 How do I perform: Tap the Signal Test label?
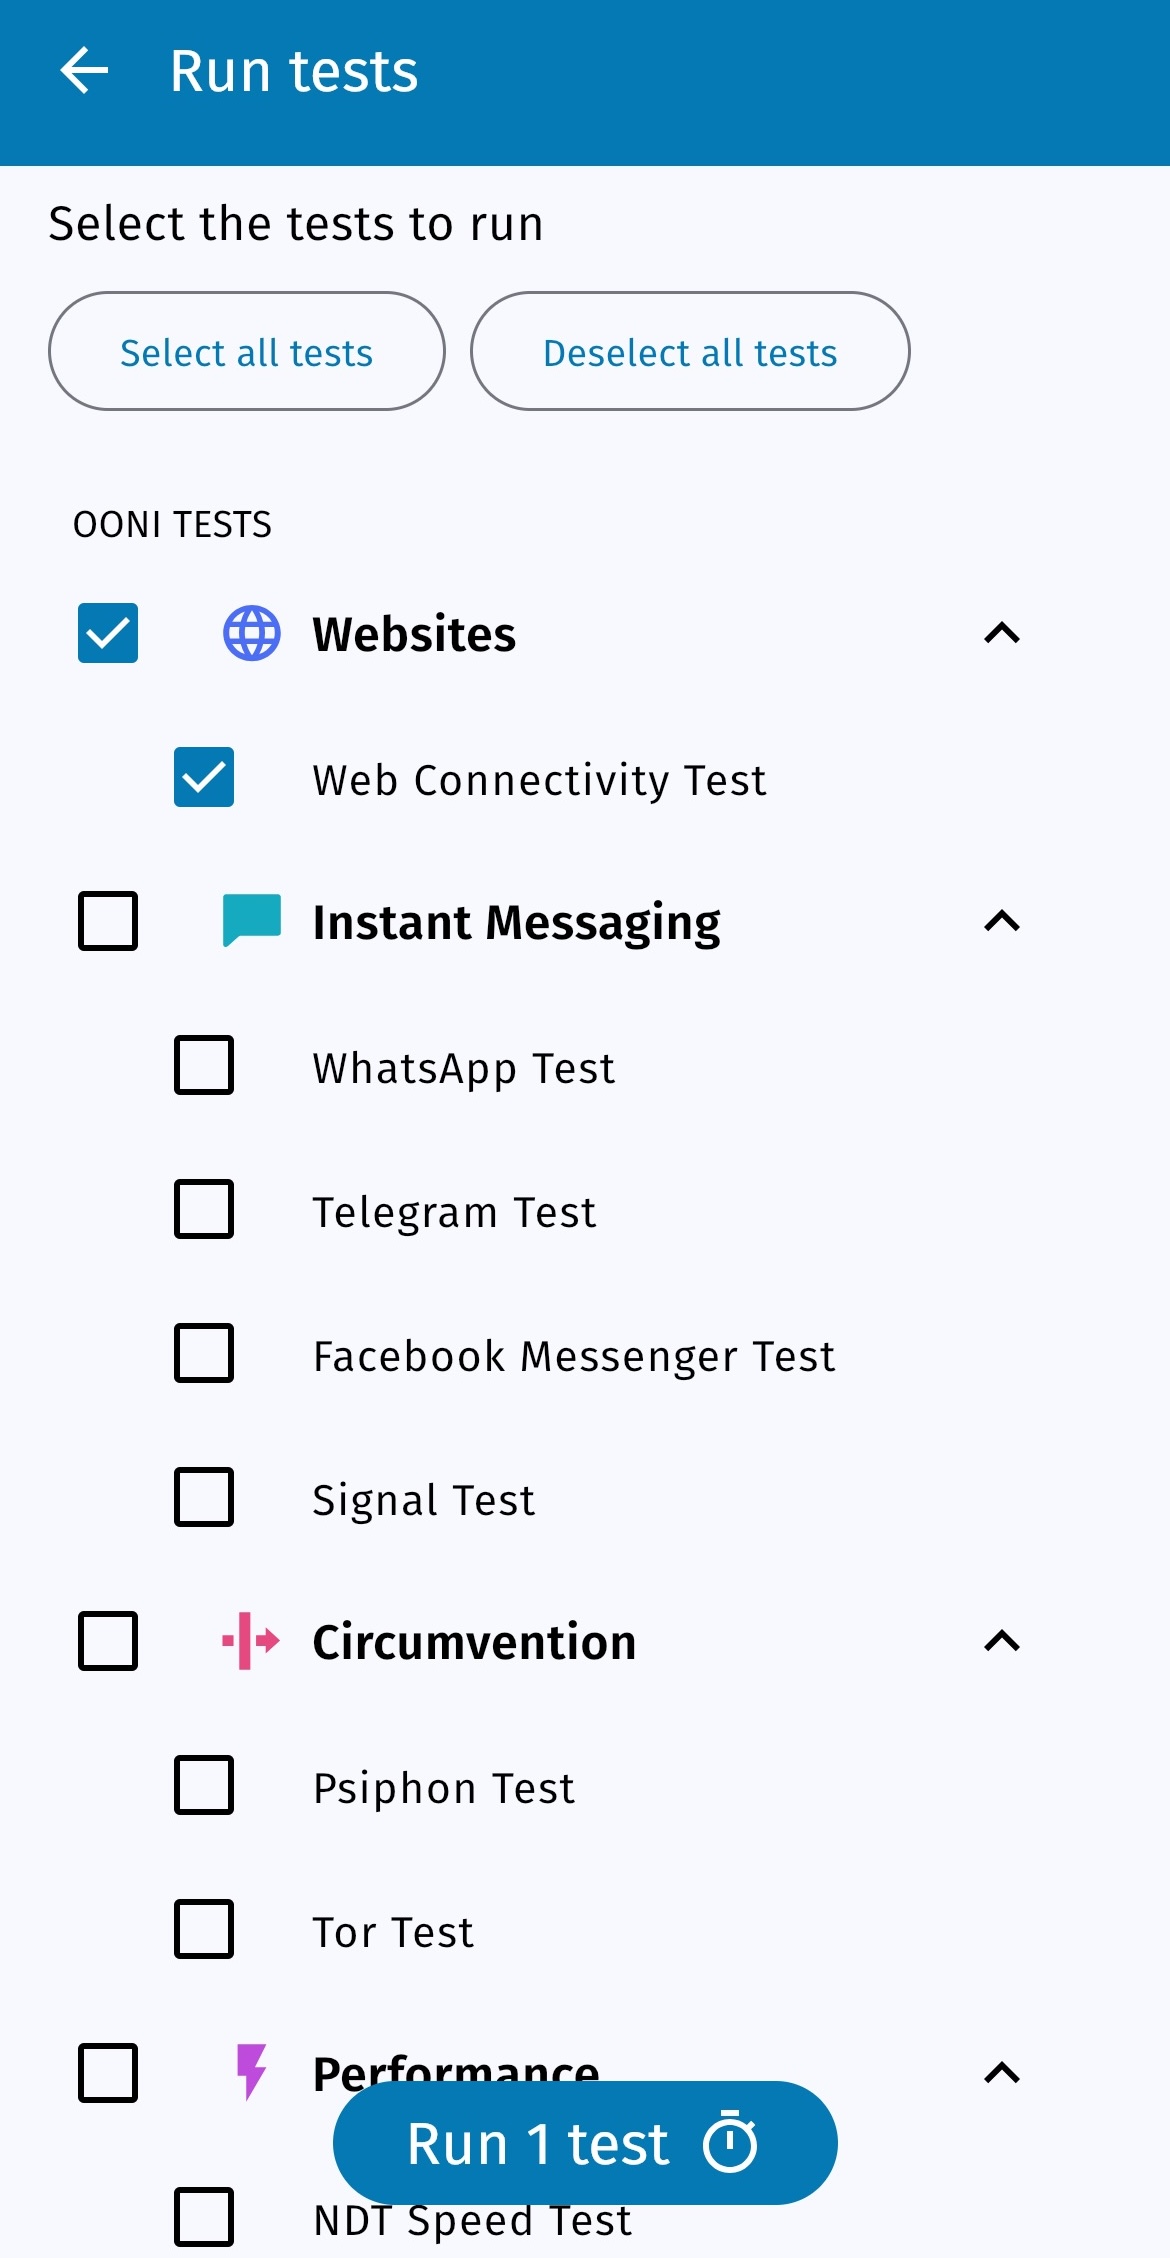pyautogui.click(x=424, y=1500)
